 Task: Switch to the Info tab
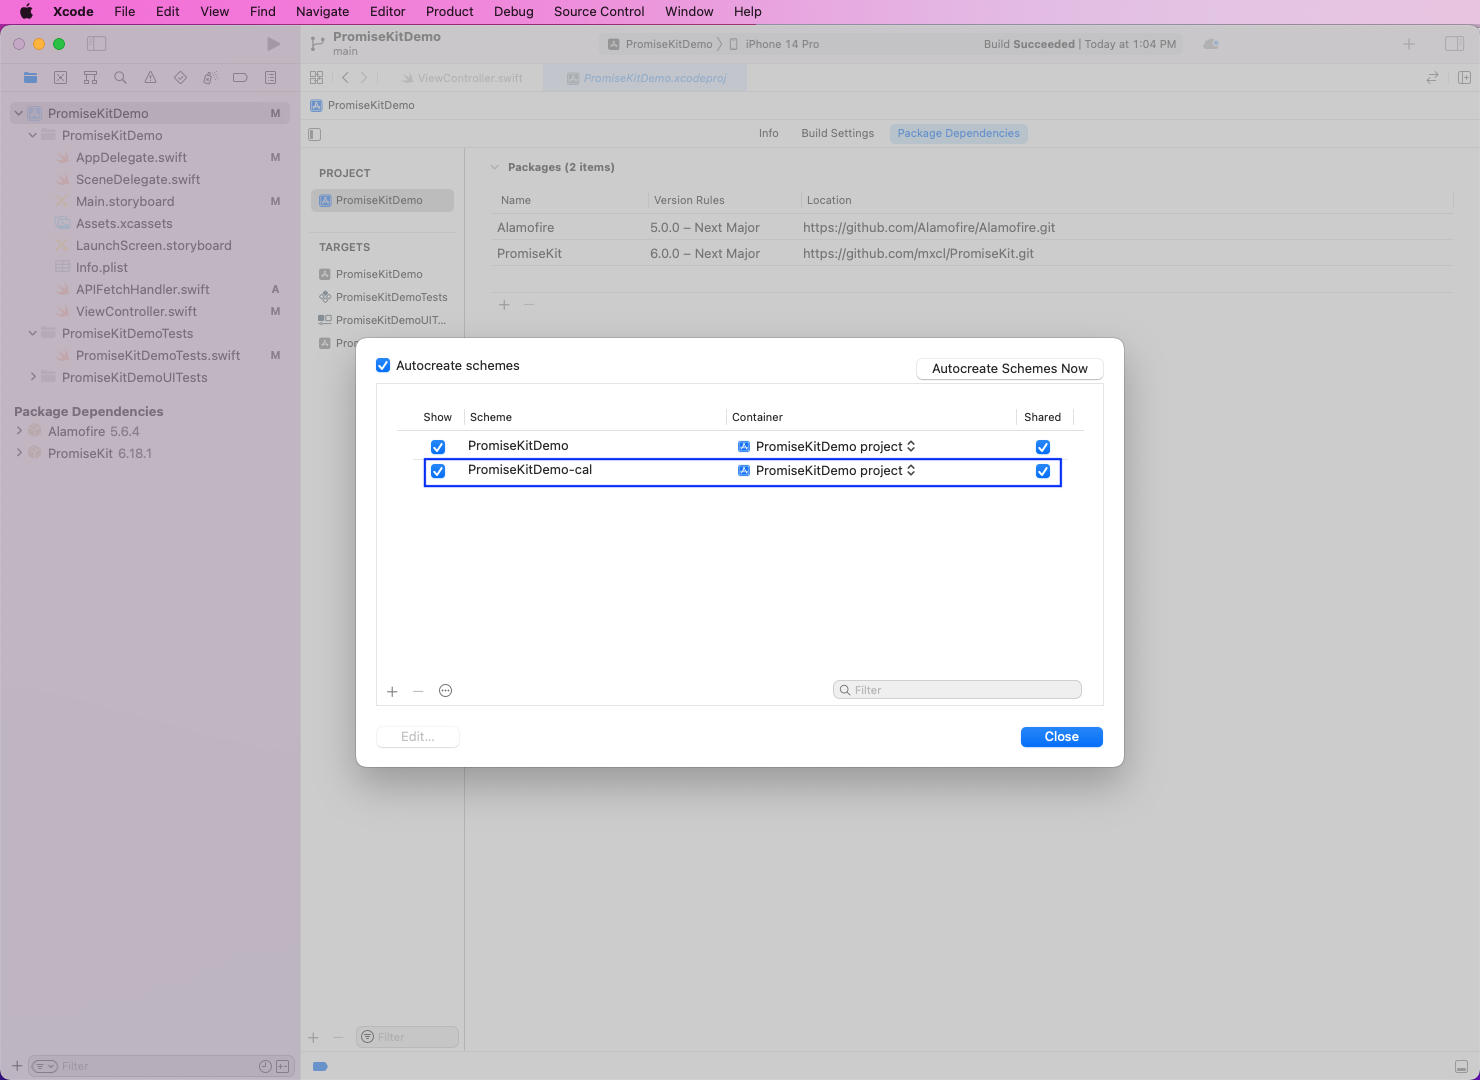[768, 133]
